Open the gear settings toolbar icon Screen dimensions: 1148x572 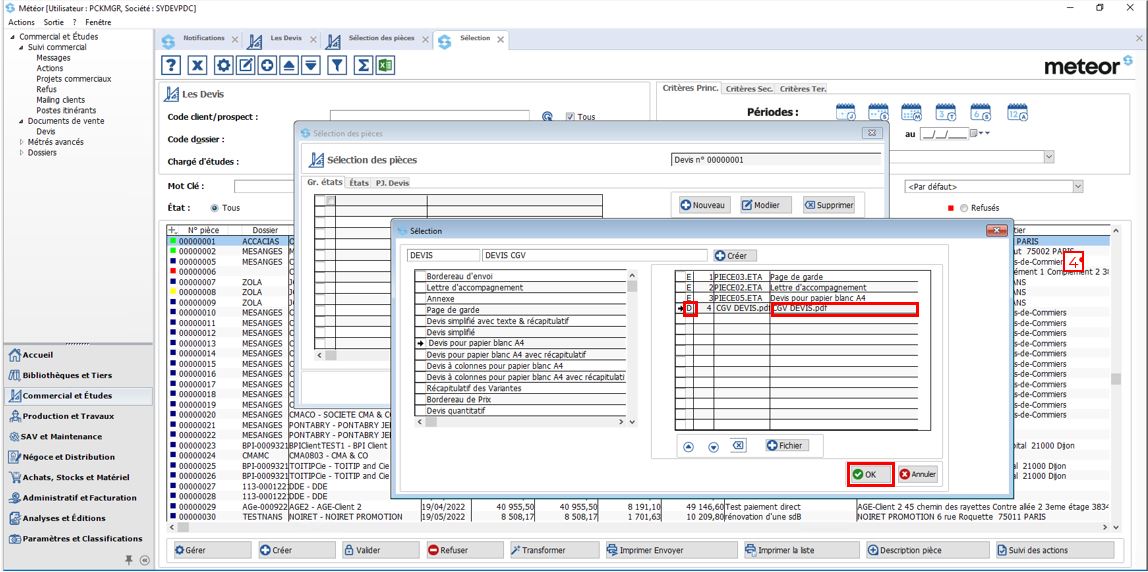coord(223,65)
